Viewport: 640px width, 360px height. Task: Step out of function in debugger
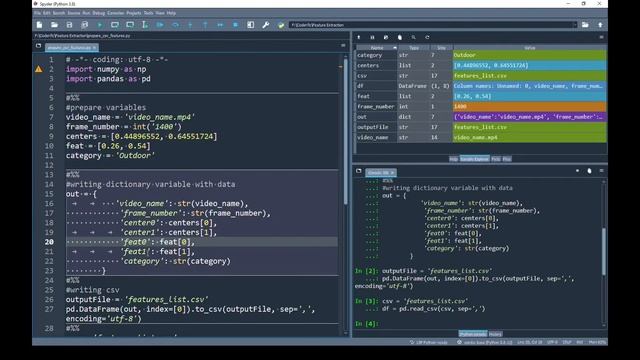205,25
